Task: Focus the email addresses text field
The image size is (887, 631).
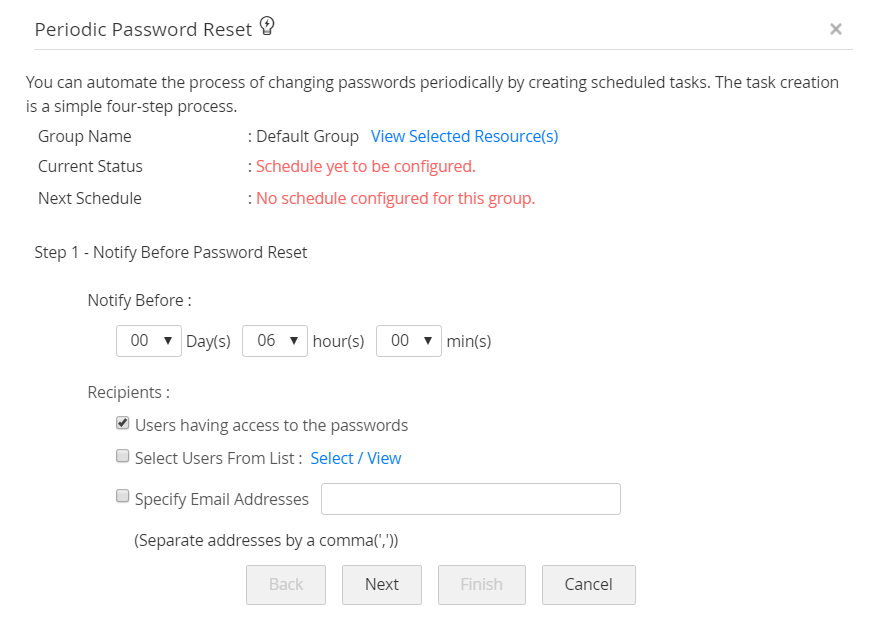Action: click(x=470, y=499)
